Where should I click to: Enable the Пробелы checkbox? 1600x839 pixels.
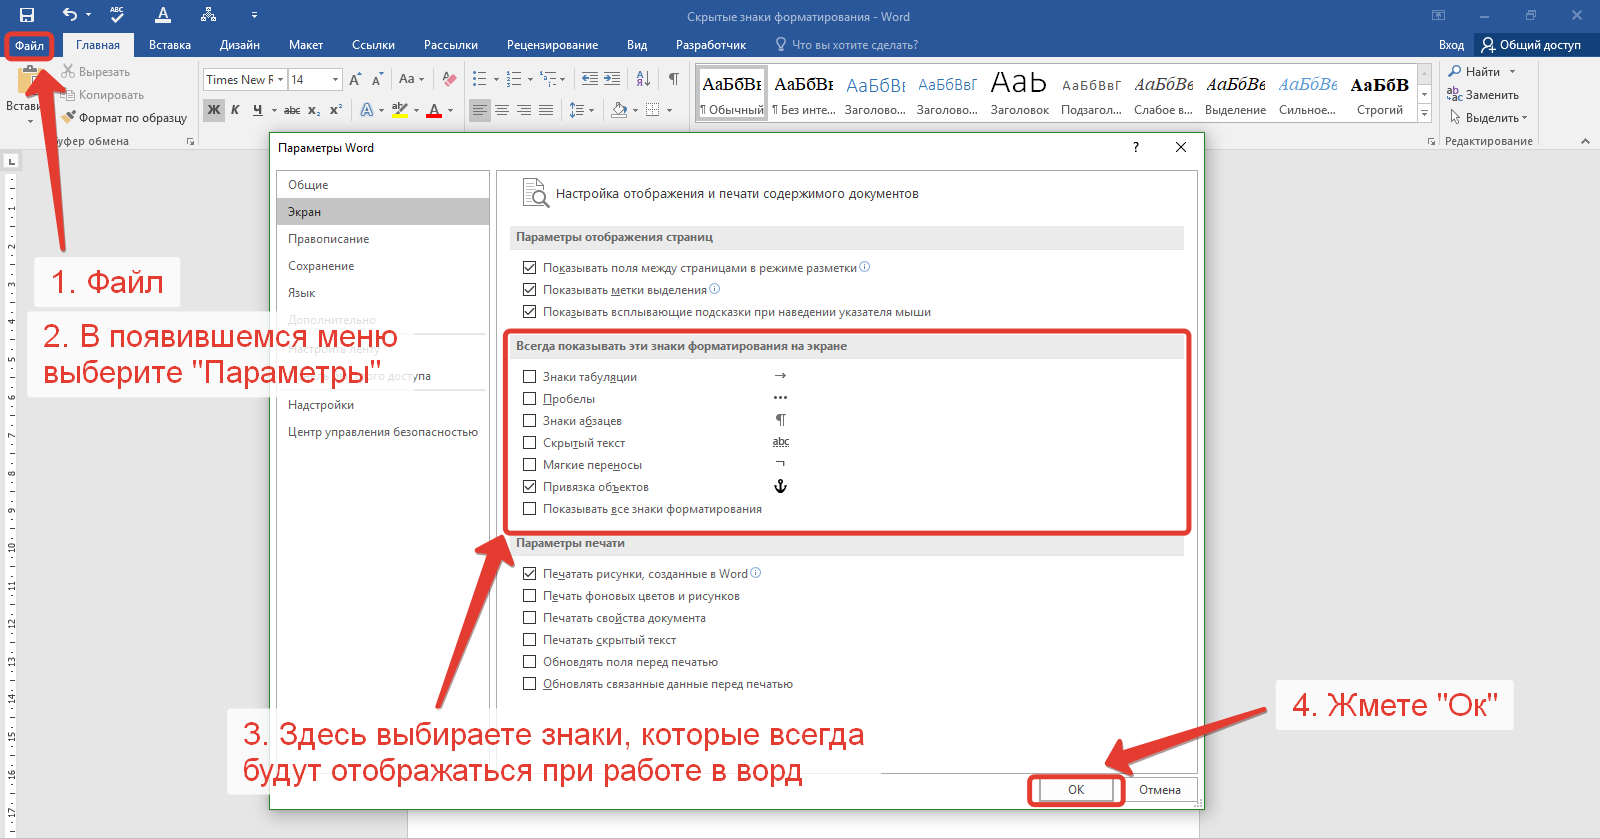coord(530,399)
